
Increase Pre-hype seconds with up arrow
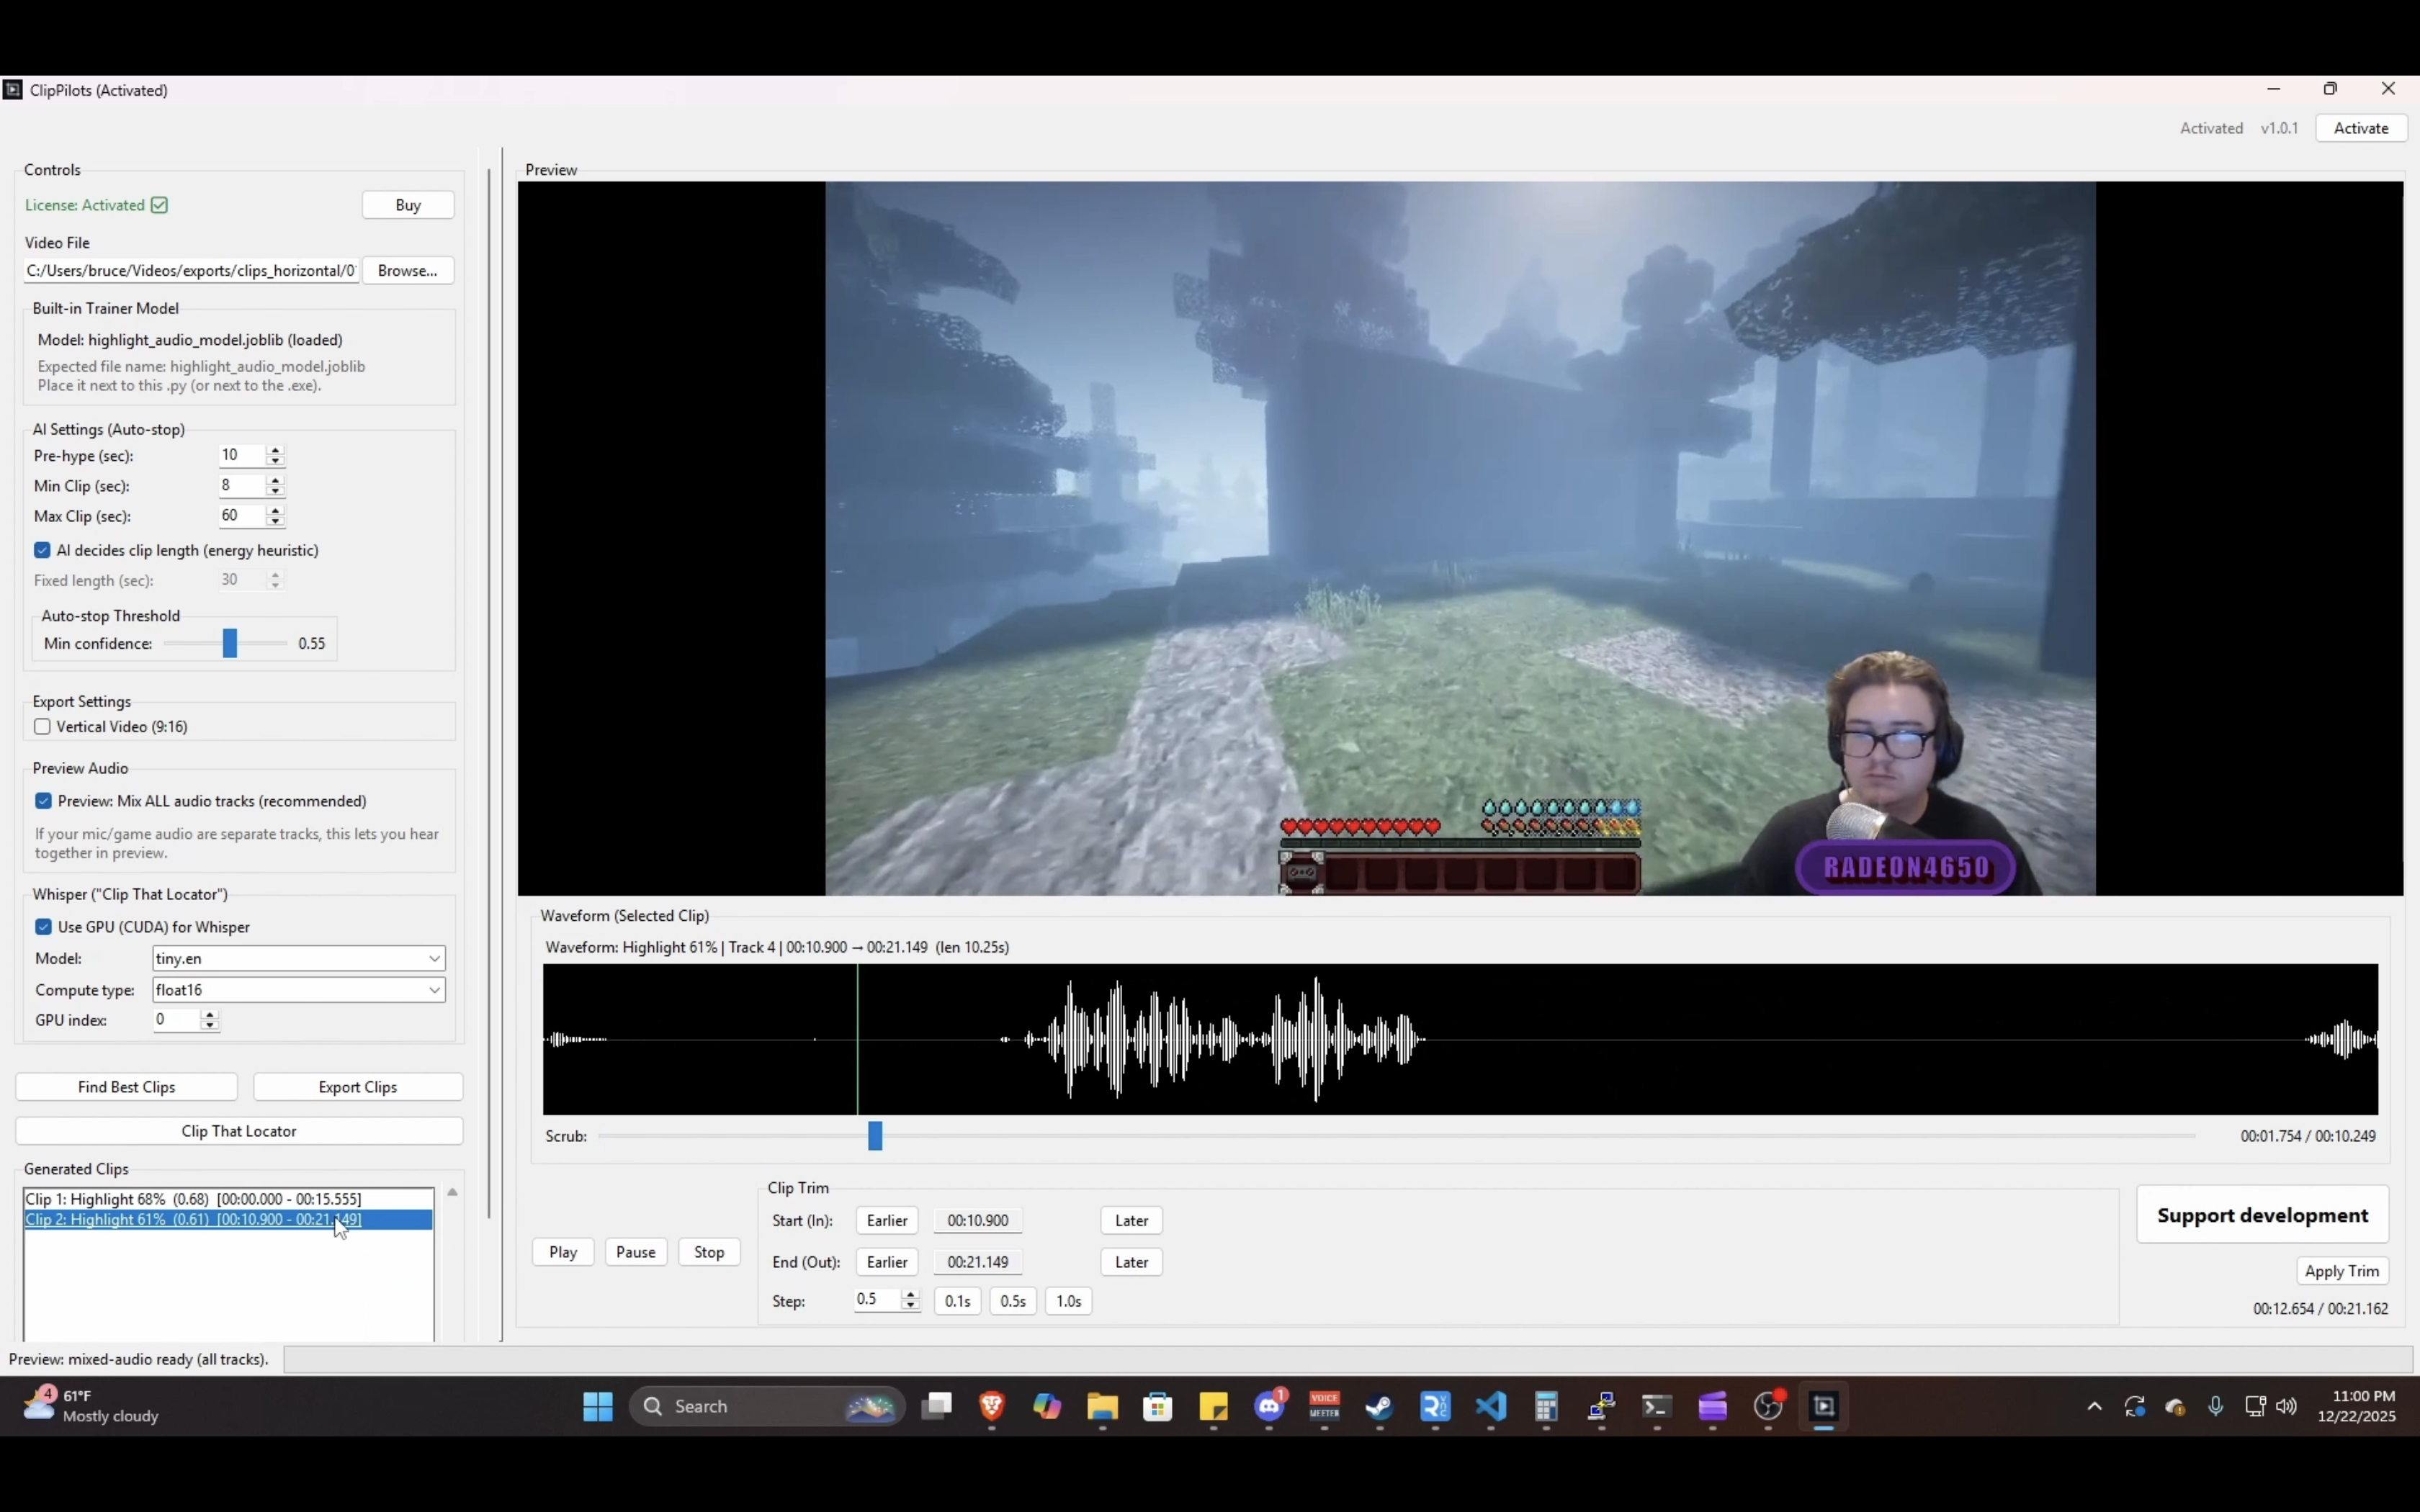point(275,450)
